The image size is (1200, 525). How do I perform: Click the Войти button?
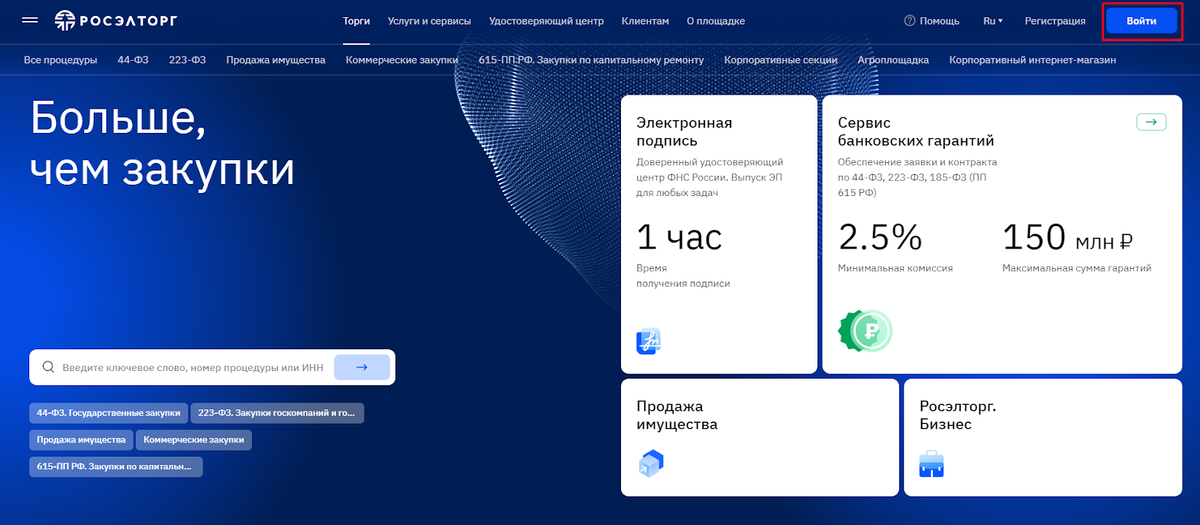point(1141,21)
